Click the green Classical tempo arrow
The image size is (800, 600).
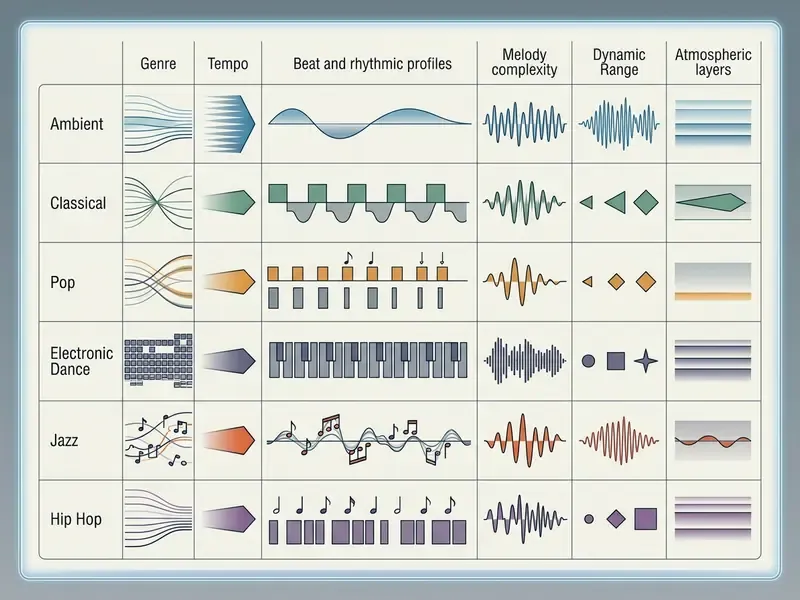229,202
